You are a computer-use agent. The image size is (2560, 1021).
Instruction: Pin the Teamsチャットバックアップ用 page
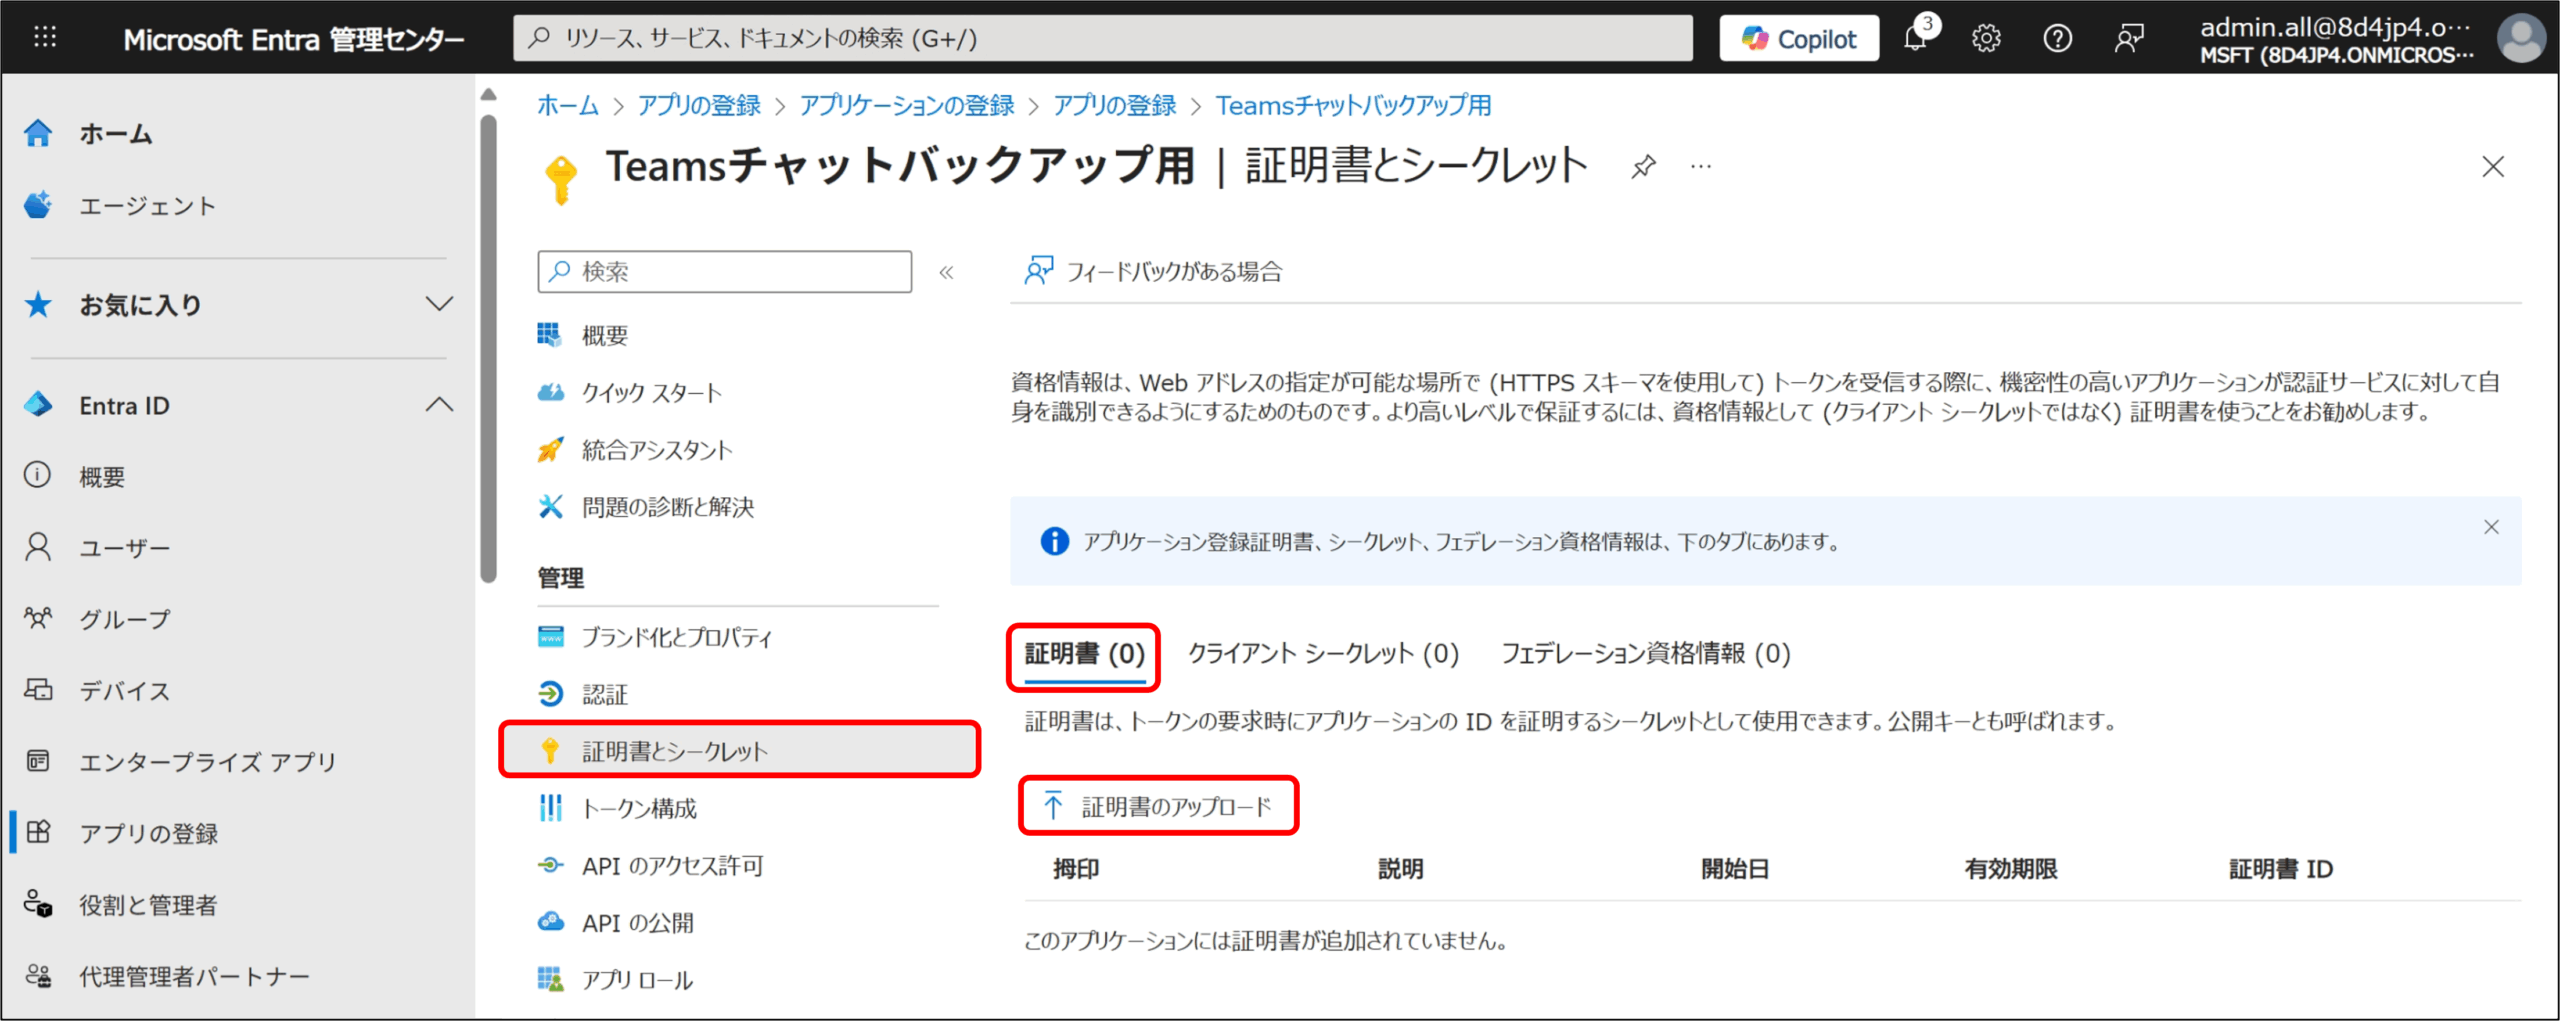point(1643,166)
